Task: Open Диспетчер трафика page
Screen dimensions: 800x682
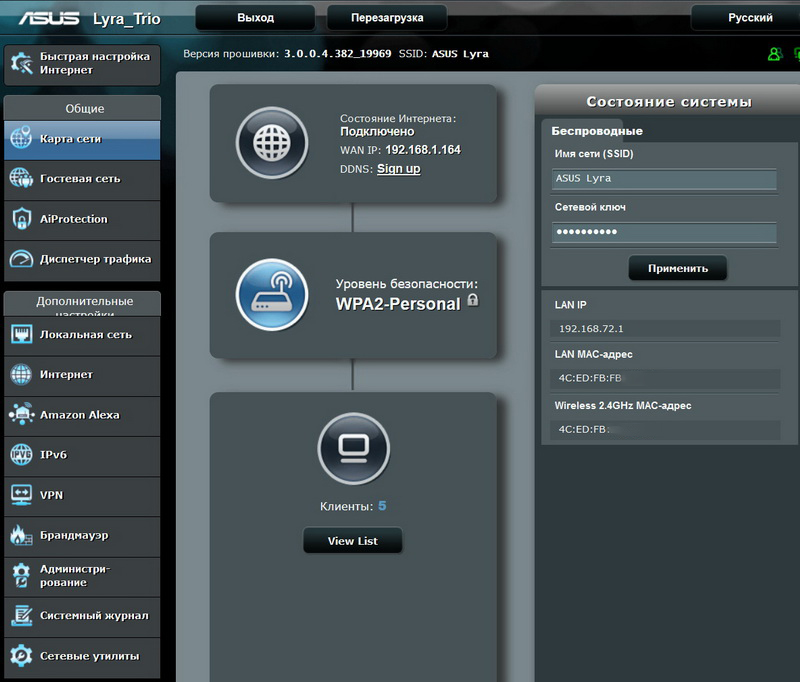Action: [81, 259]
